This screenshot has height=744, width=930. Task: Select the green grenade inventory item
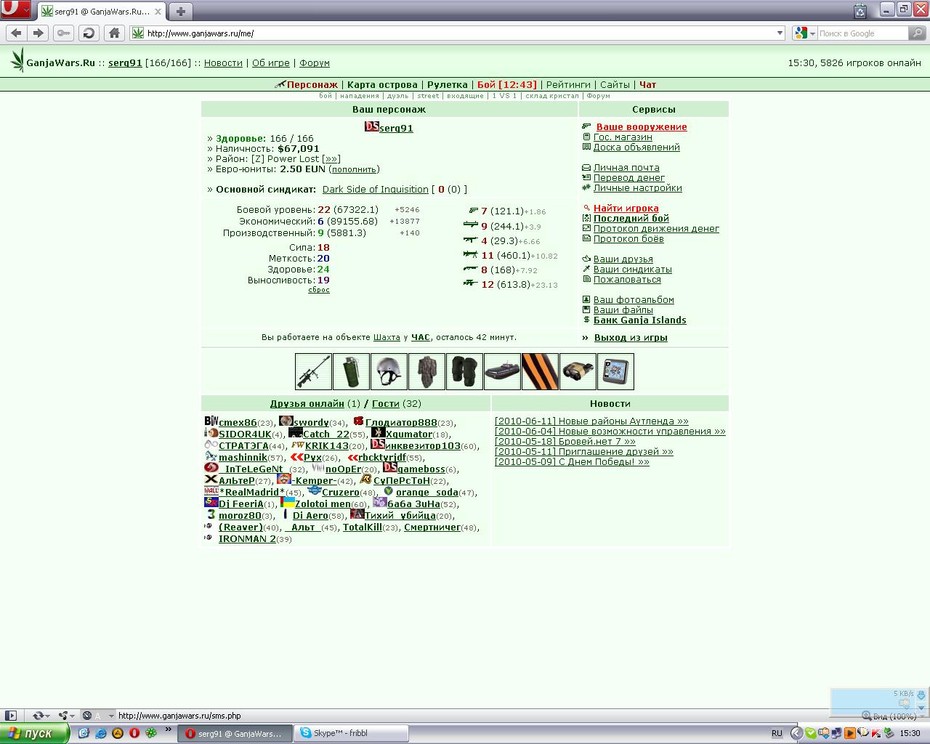tap(351, 371)
